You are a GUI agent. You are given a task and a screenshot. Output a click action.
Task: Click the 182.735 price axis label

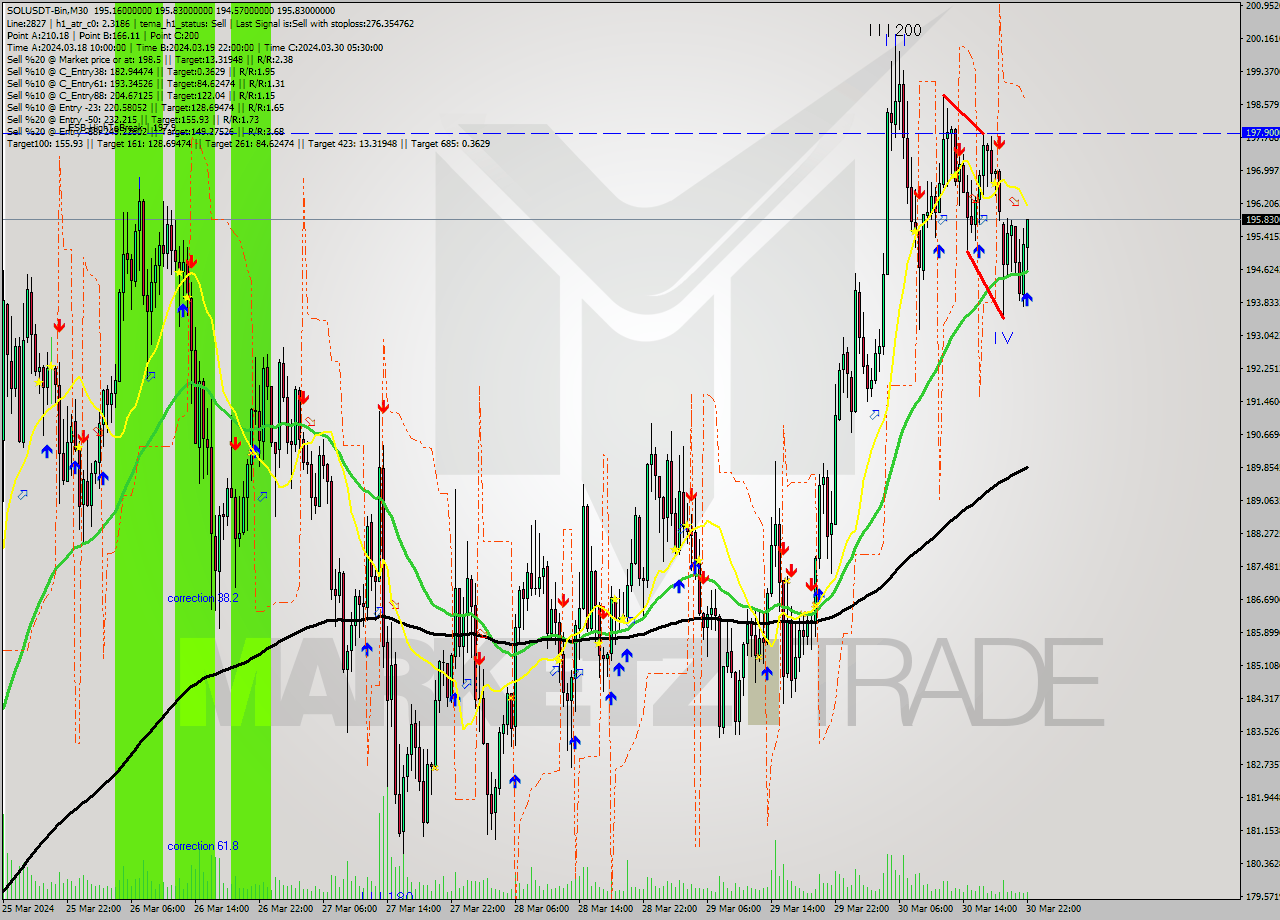tap(1262, 764)
